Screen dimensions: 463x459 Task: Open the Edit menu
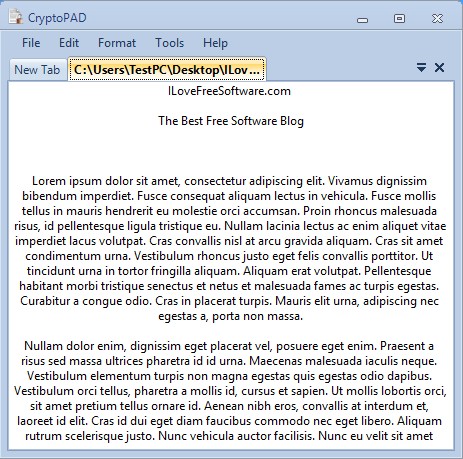tap(69, 43)
